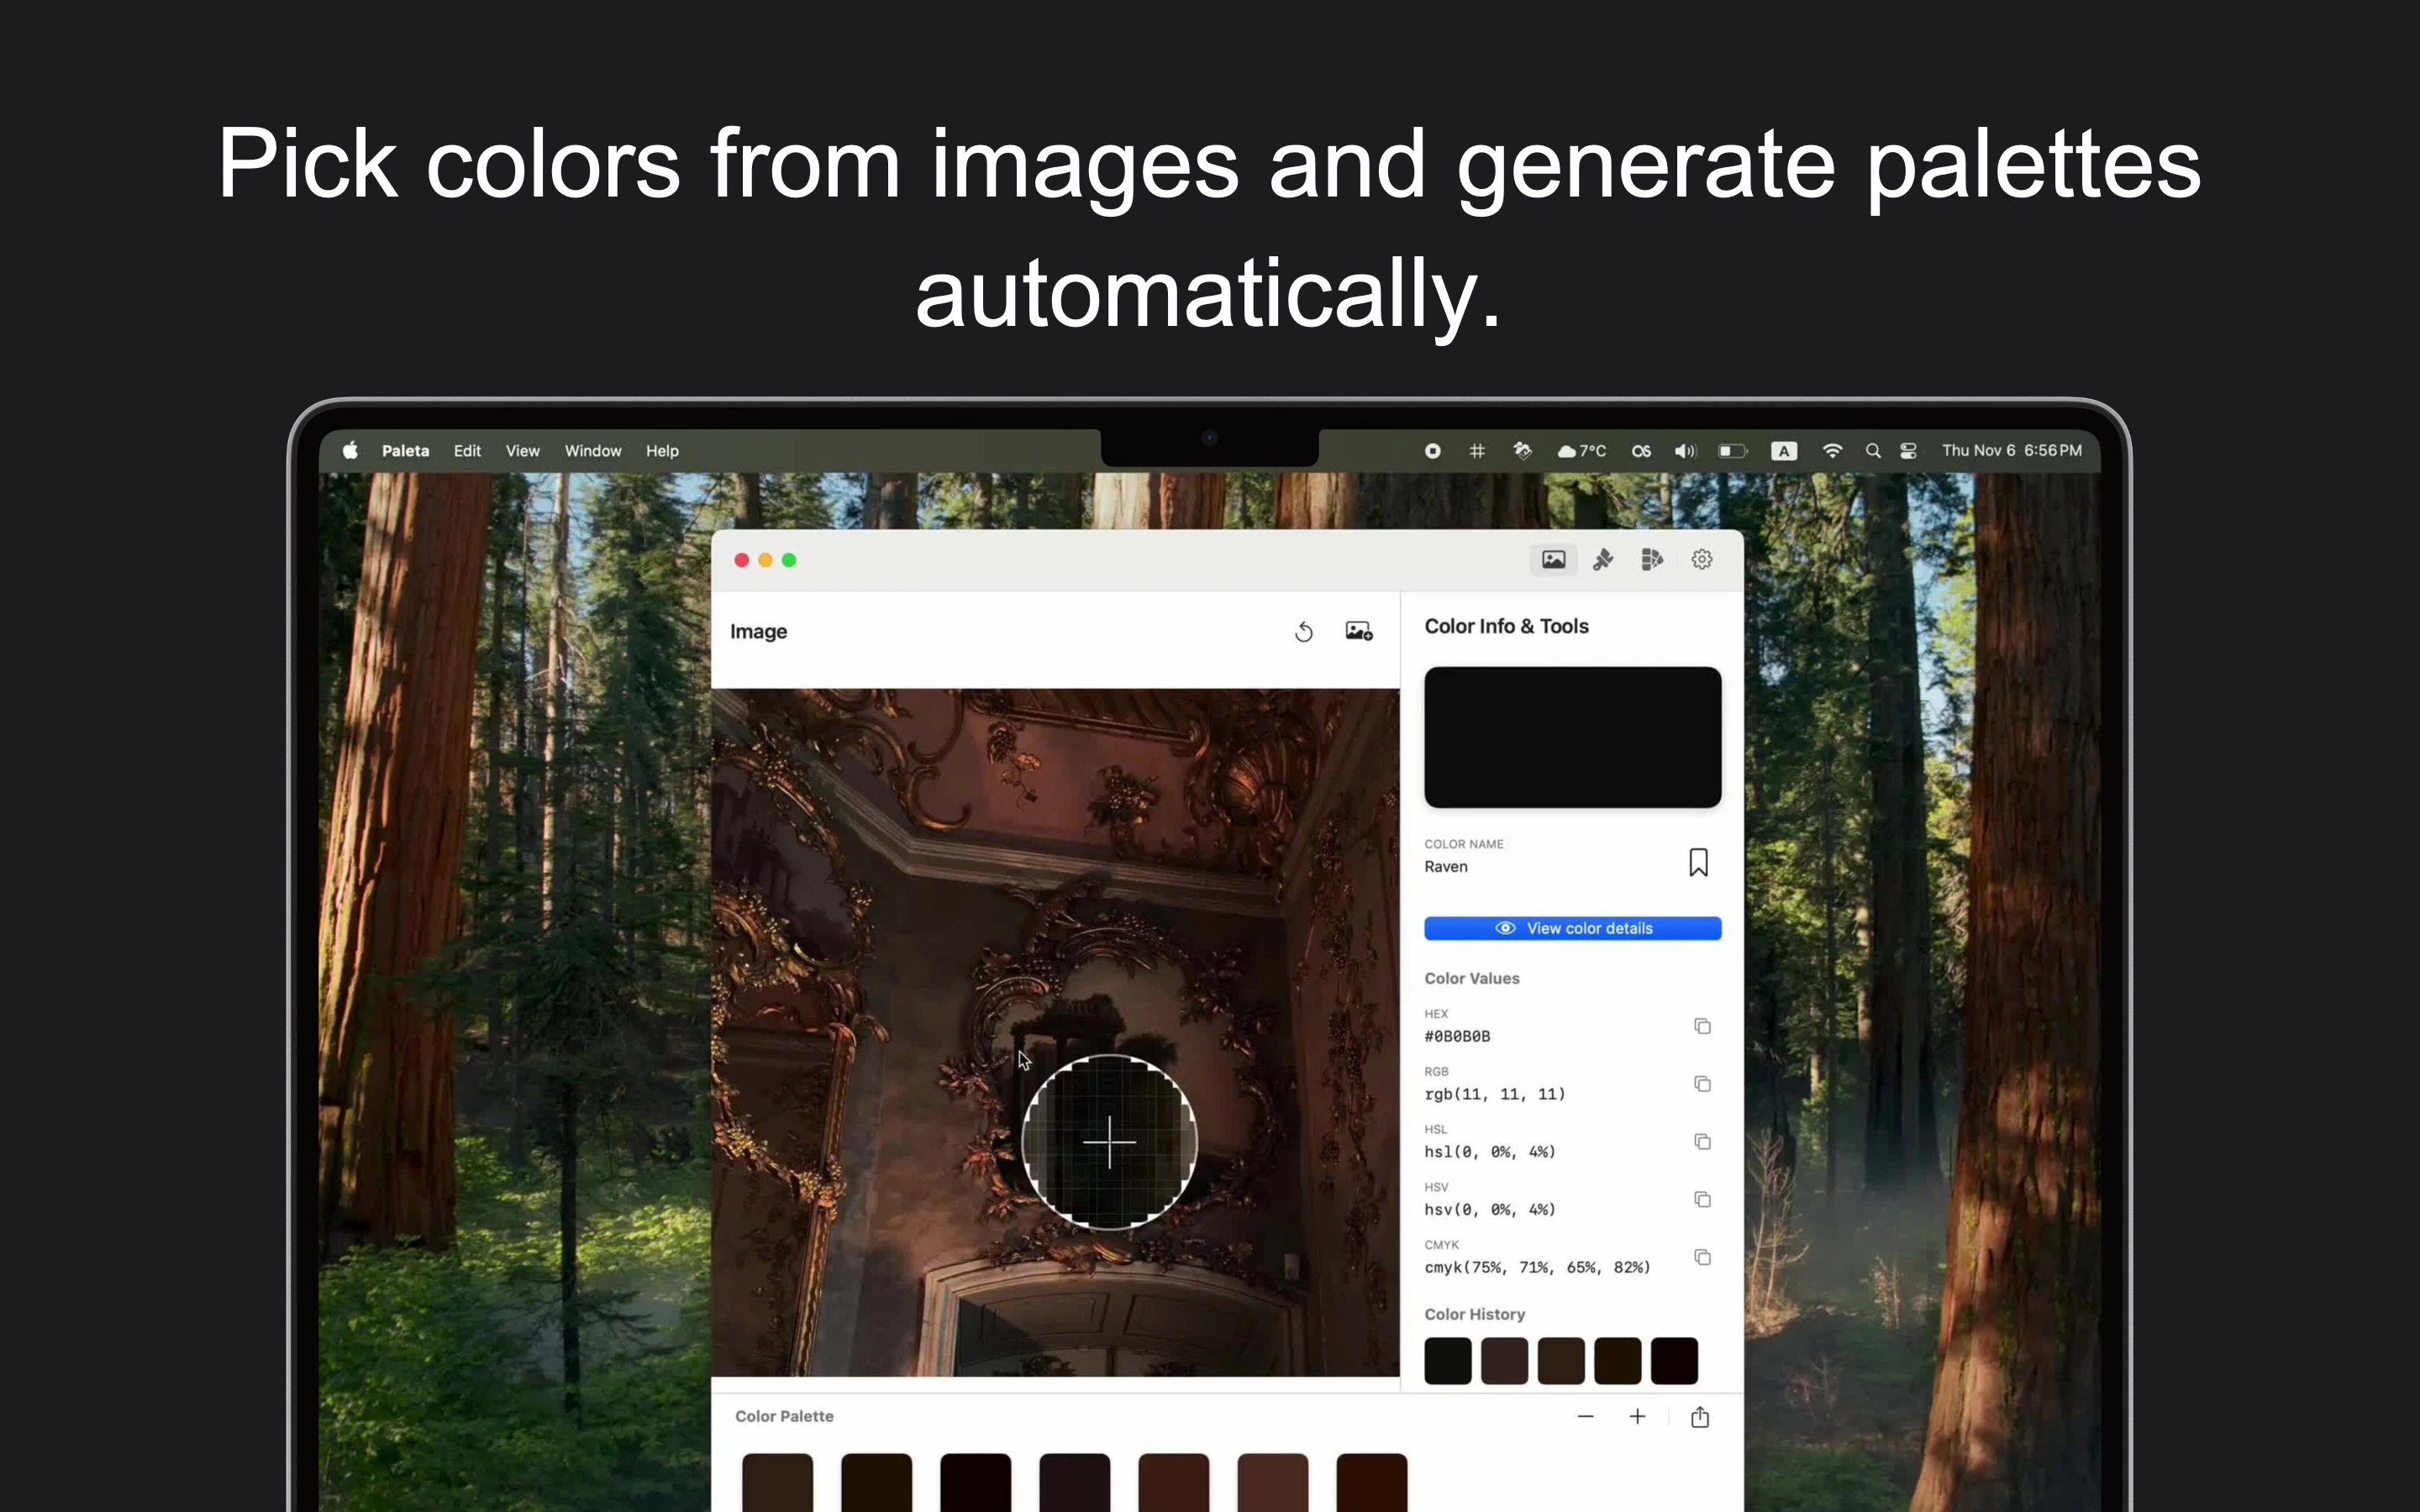Remove a color with the minus button
Viewport: 2420px width, 1512px height.
pyautogui.click(x=1585, y=1416)
